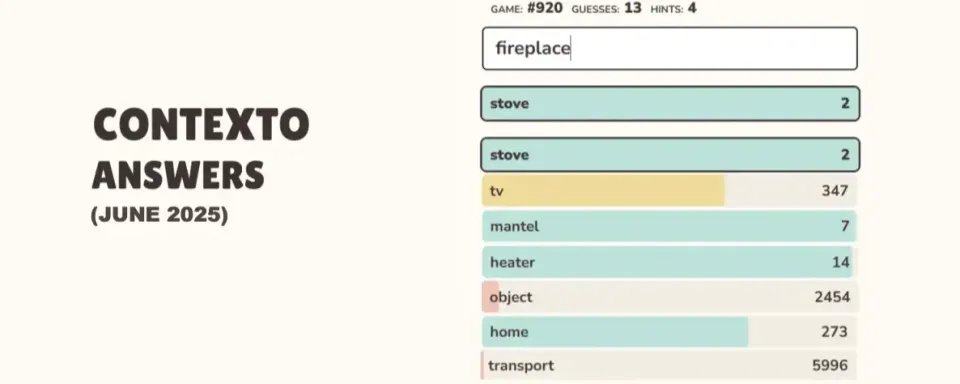Click the ANSWERS heading
960x384 pixels.
click(178, 175)
